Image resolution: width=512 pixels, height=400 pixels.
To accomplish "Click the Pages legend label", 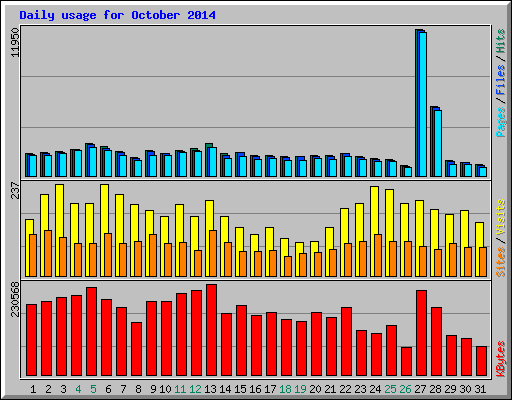I will click(x=501, y=122).
